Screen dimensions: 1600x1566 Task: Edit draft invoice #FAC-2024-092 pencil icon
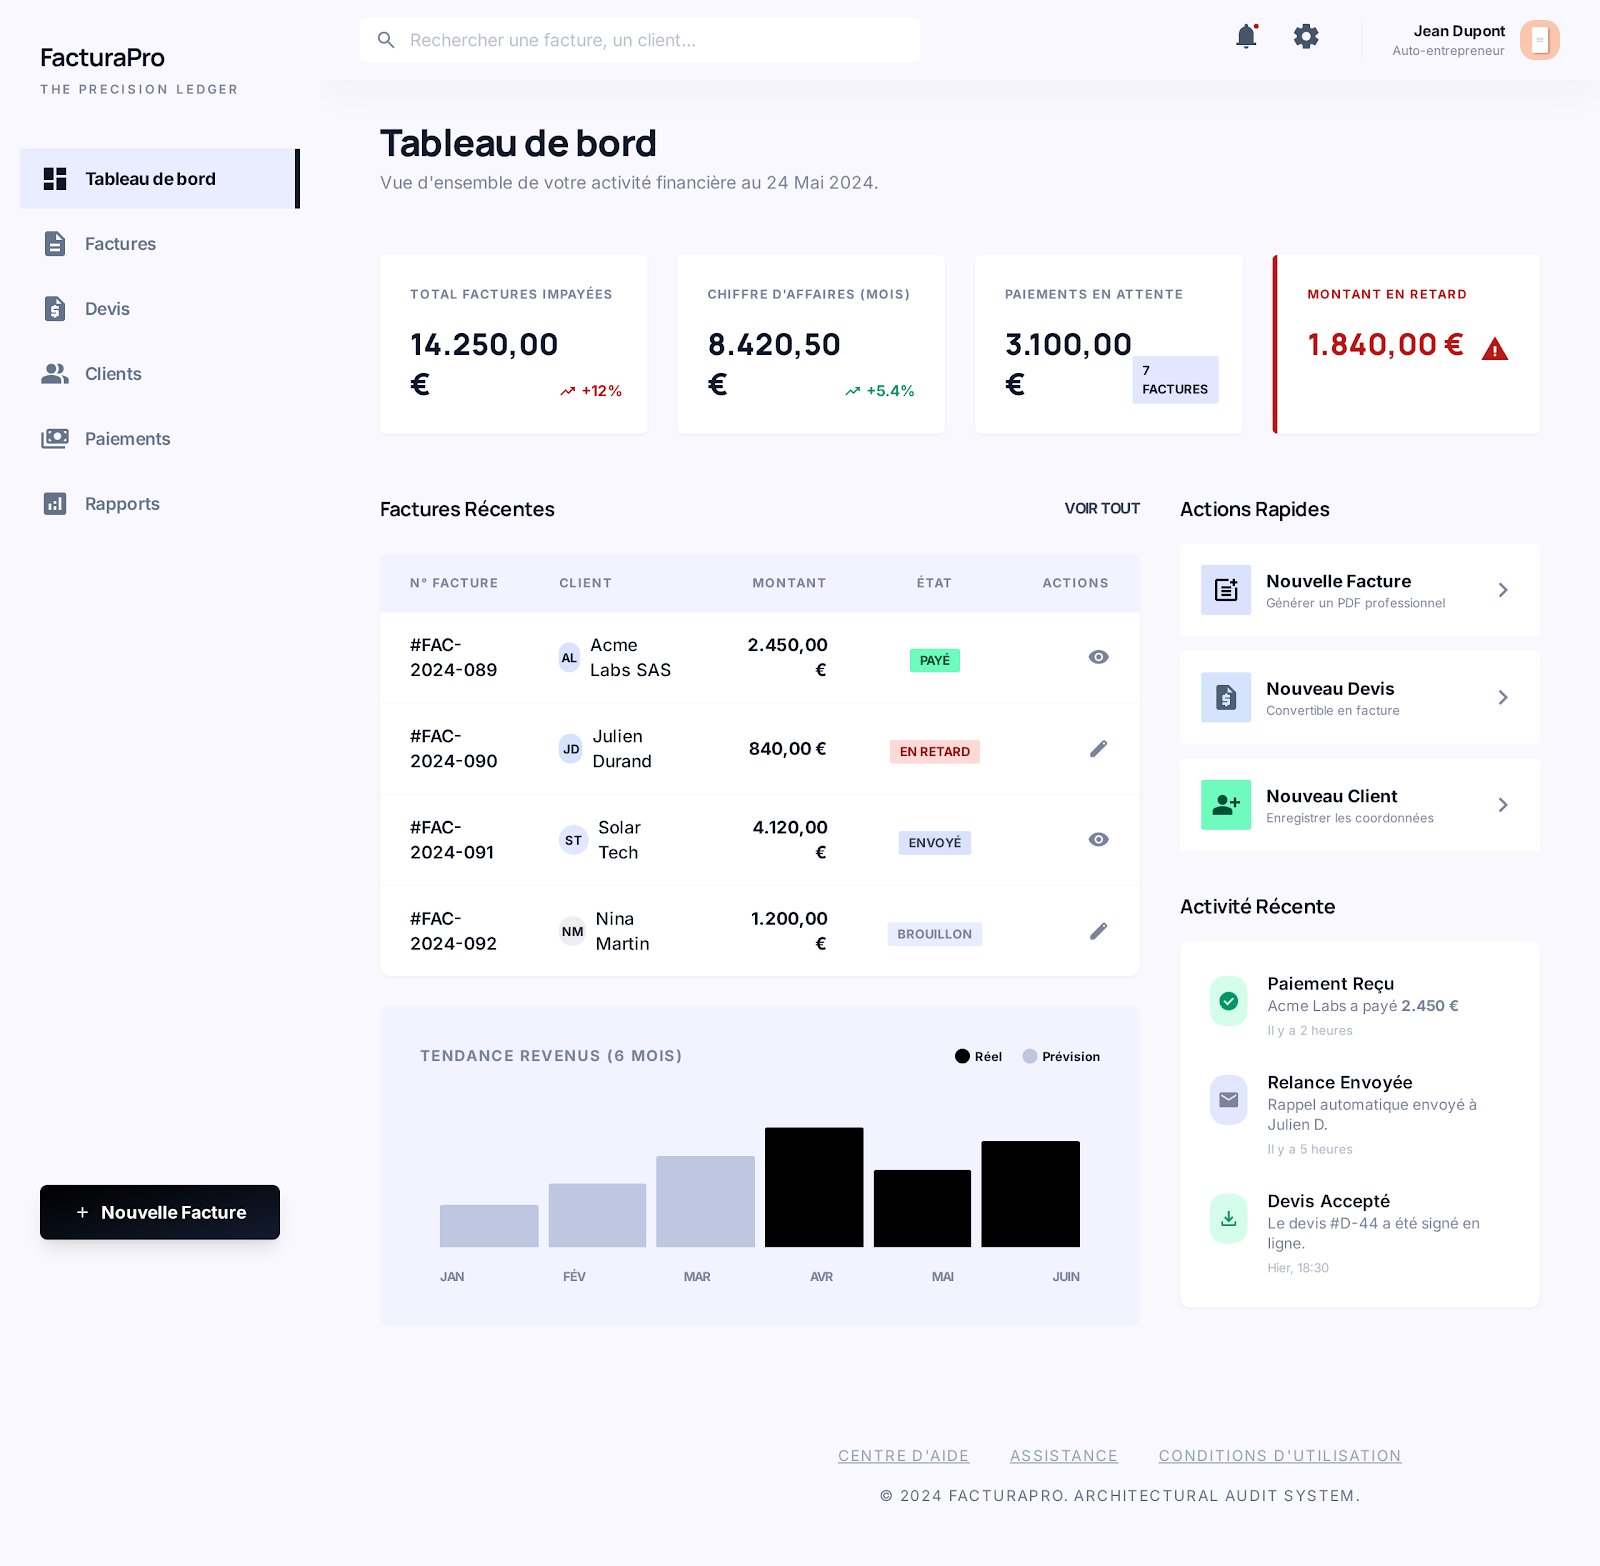click(x=1098, y=932)
